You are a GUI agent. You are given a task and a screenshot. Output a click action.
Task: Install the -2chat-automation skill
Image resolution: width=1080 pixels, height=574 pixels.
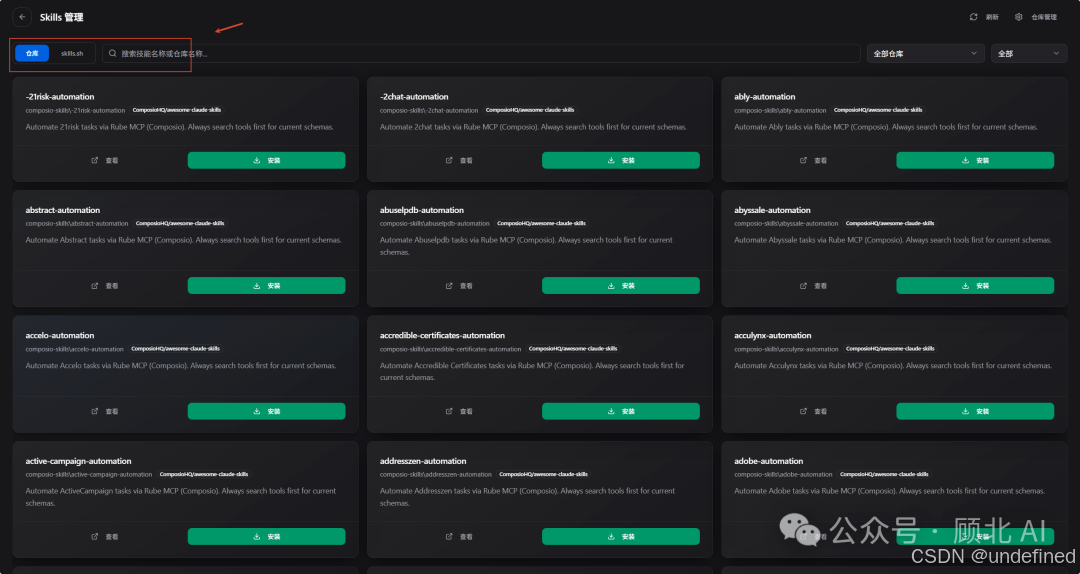pos(621,160)
